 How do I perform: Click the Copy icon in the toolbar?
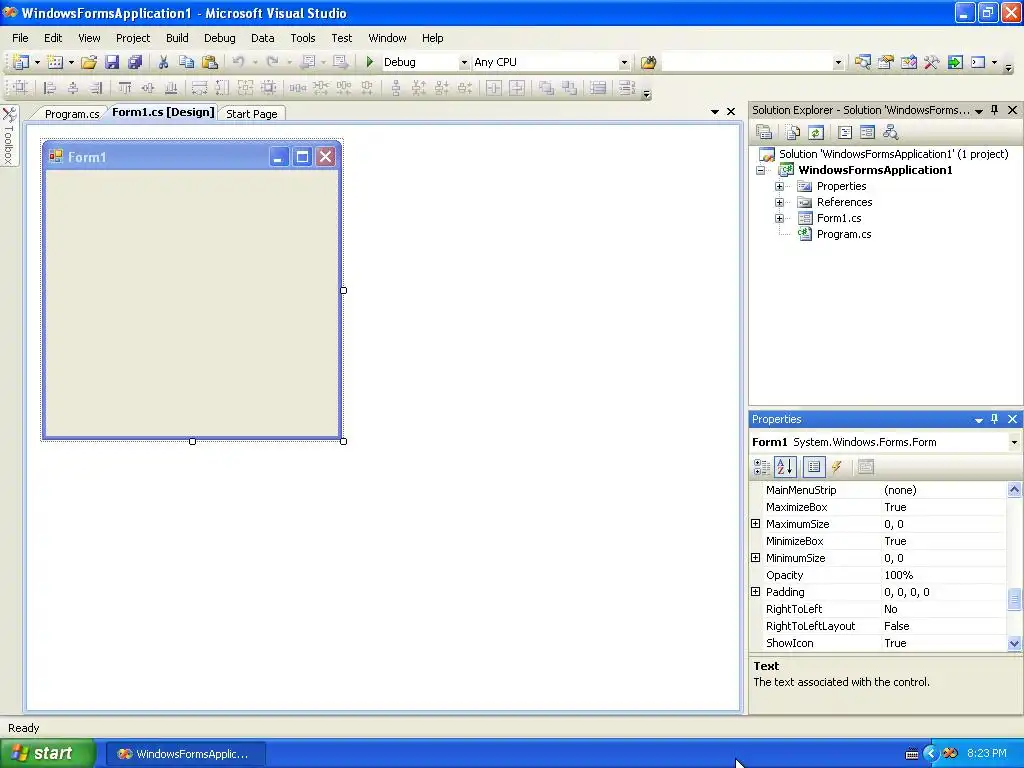pyautogui.click(x=186, y=62)
